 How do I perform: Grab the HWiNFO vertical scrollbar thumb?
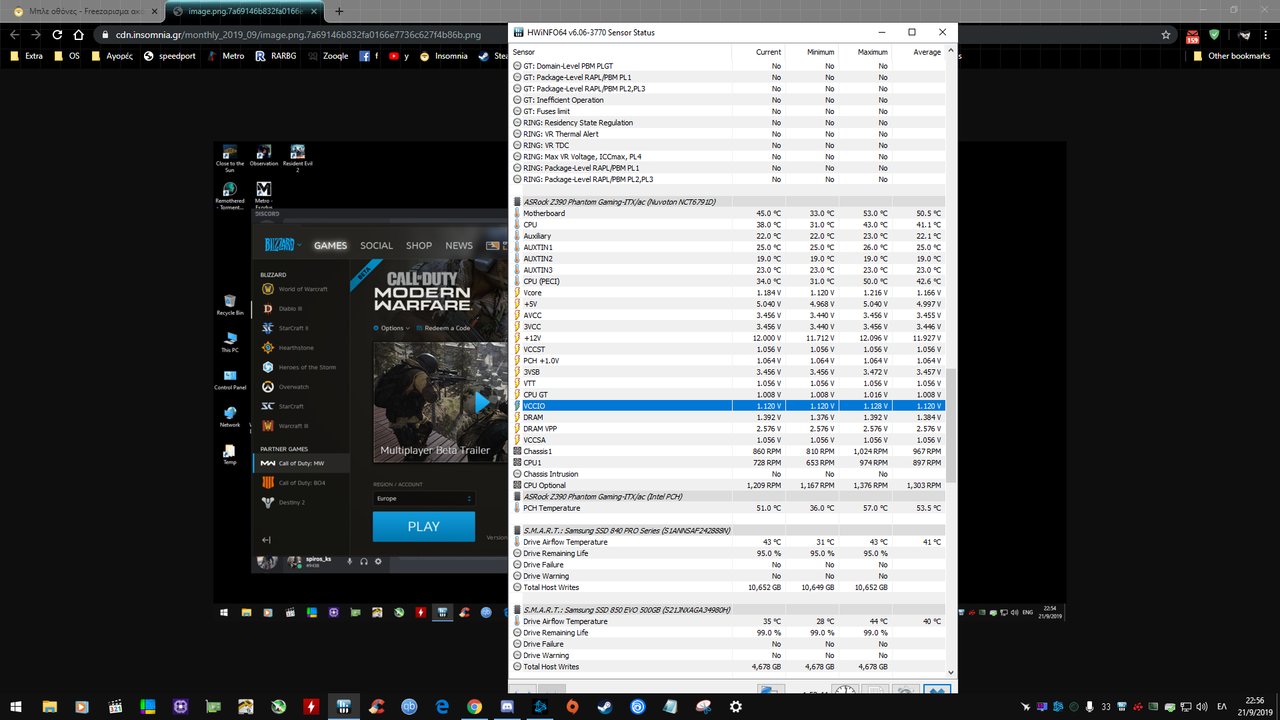pos(953,425)
